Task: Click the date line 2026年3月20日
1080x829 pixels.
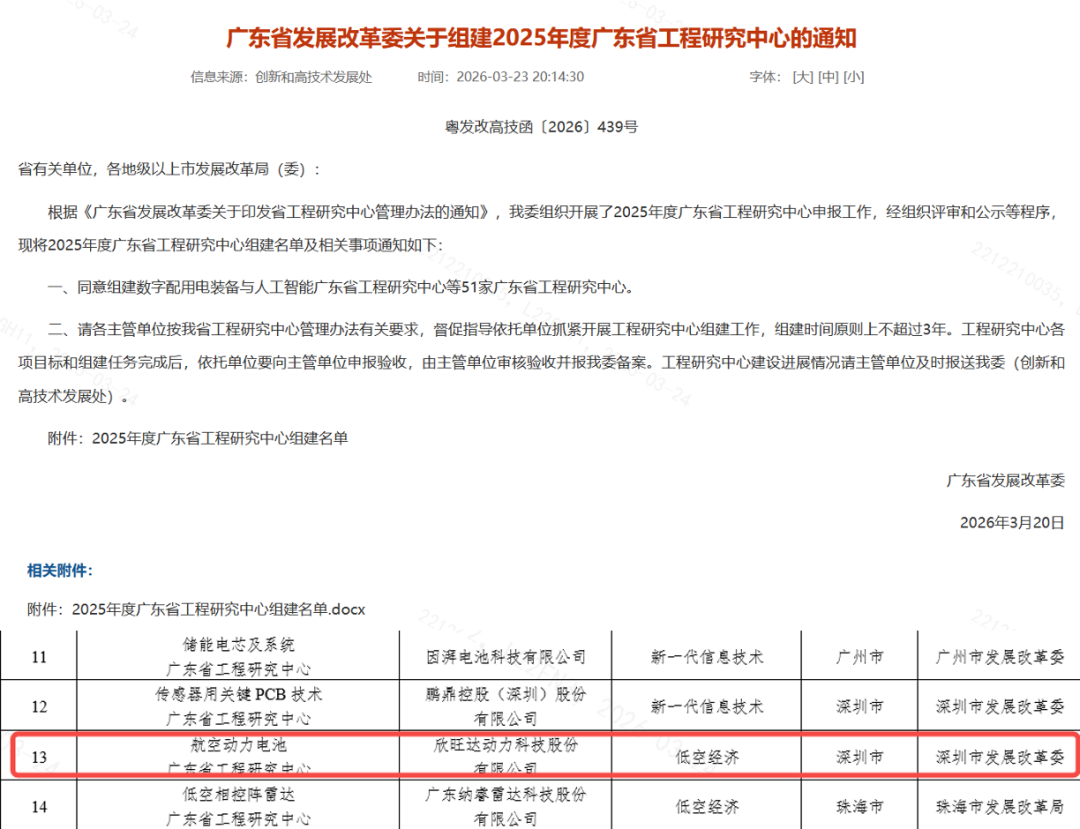Action: [x=1012, y=523]
